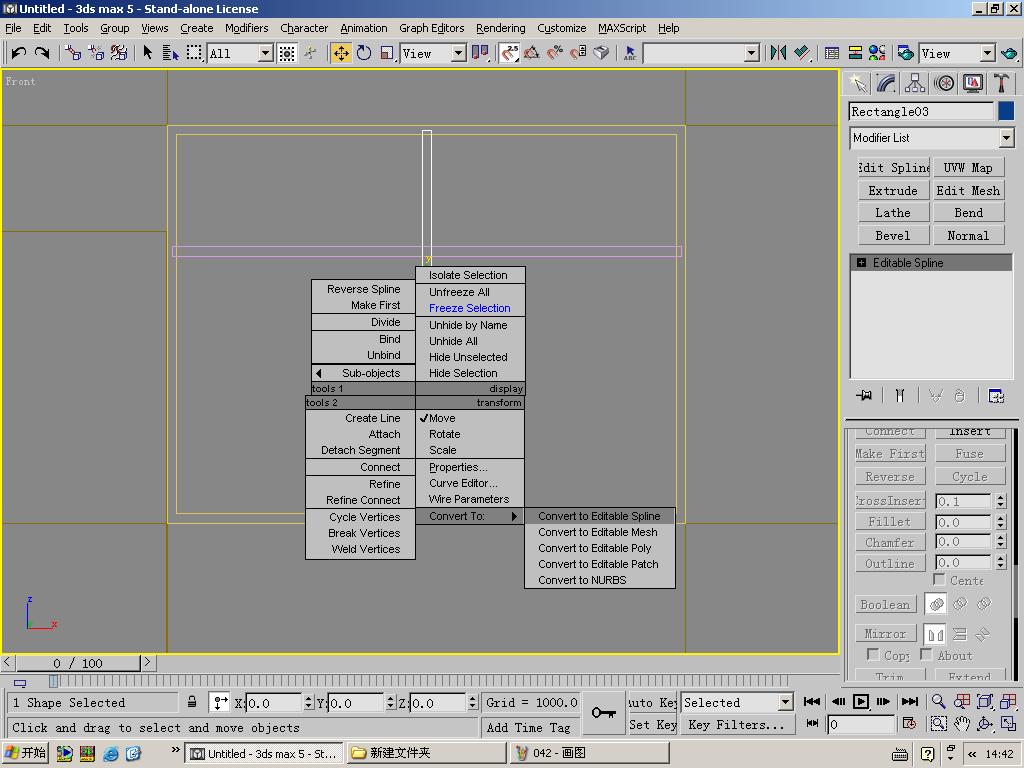Click the Key Filters button
Image resolution: width=1024 pixels, height=768 pixels.
pyautogui.click(x=736, y=725)
